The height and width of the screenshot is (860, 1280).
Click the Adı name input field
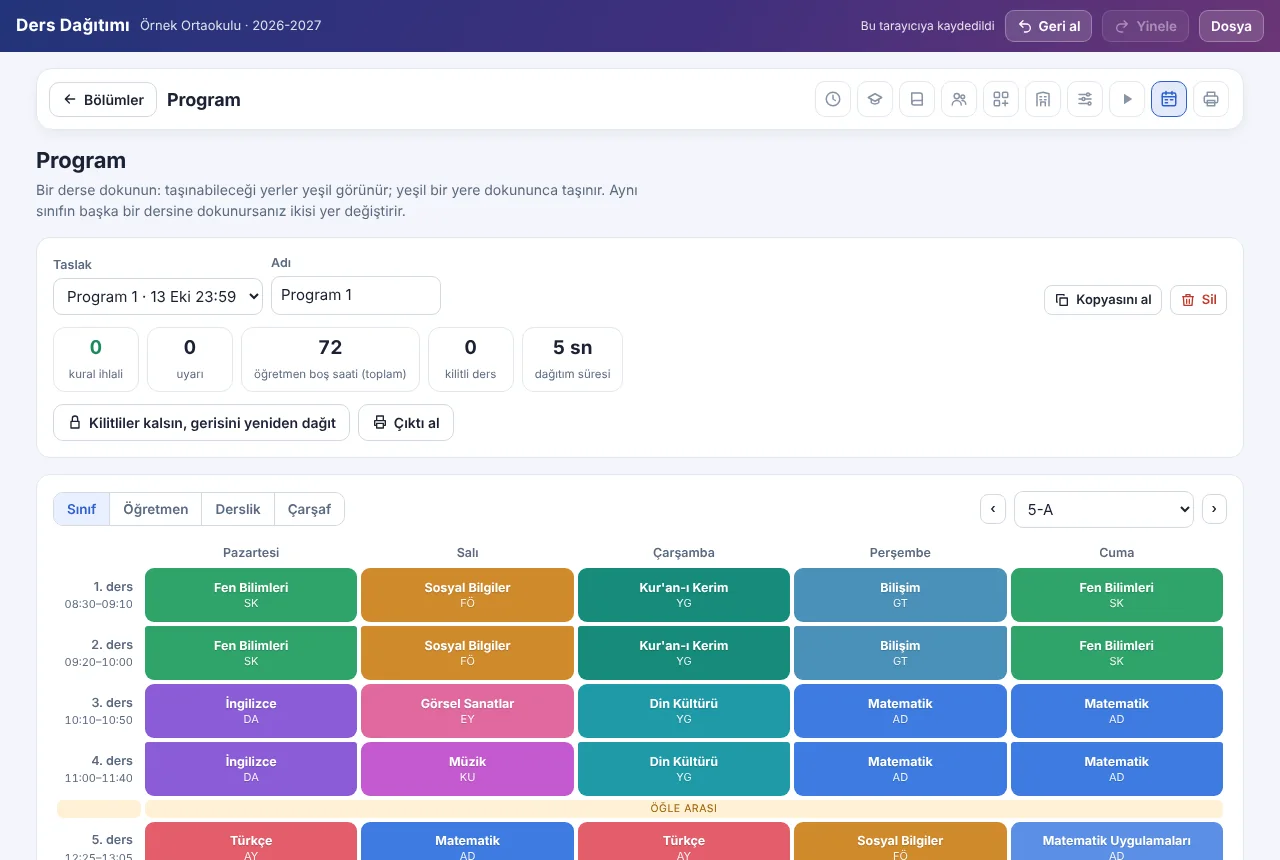[356, 295]
